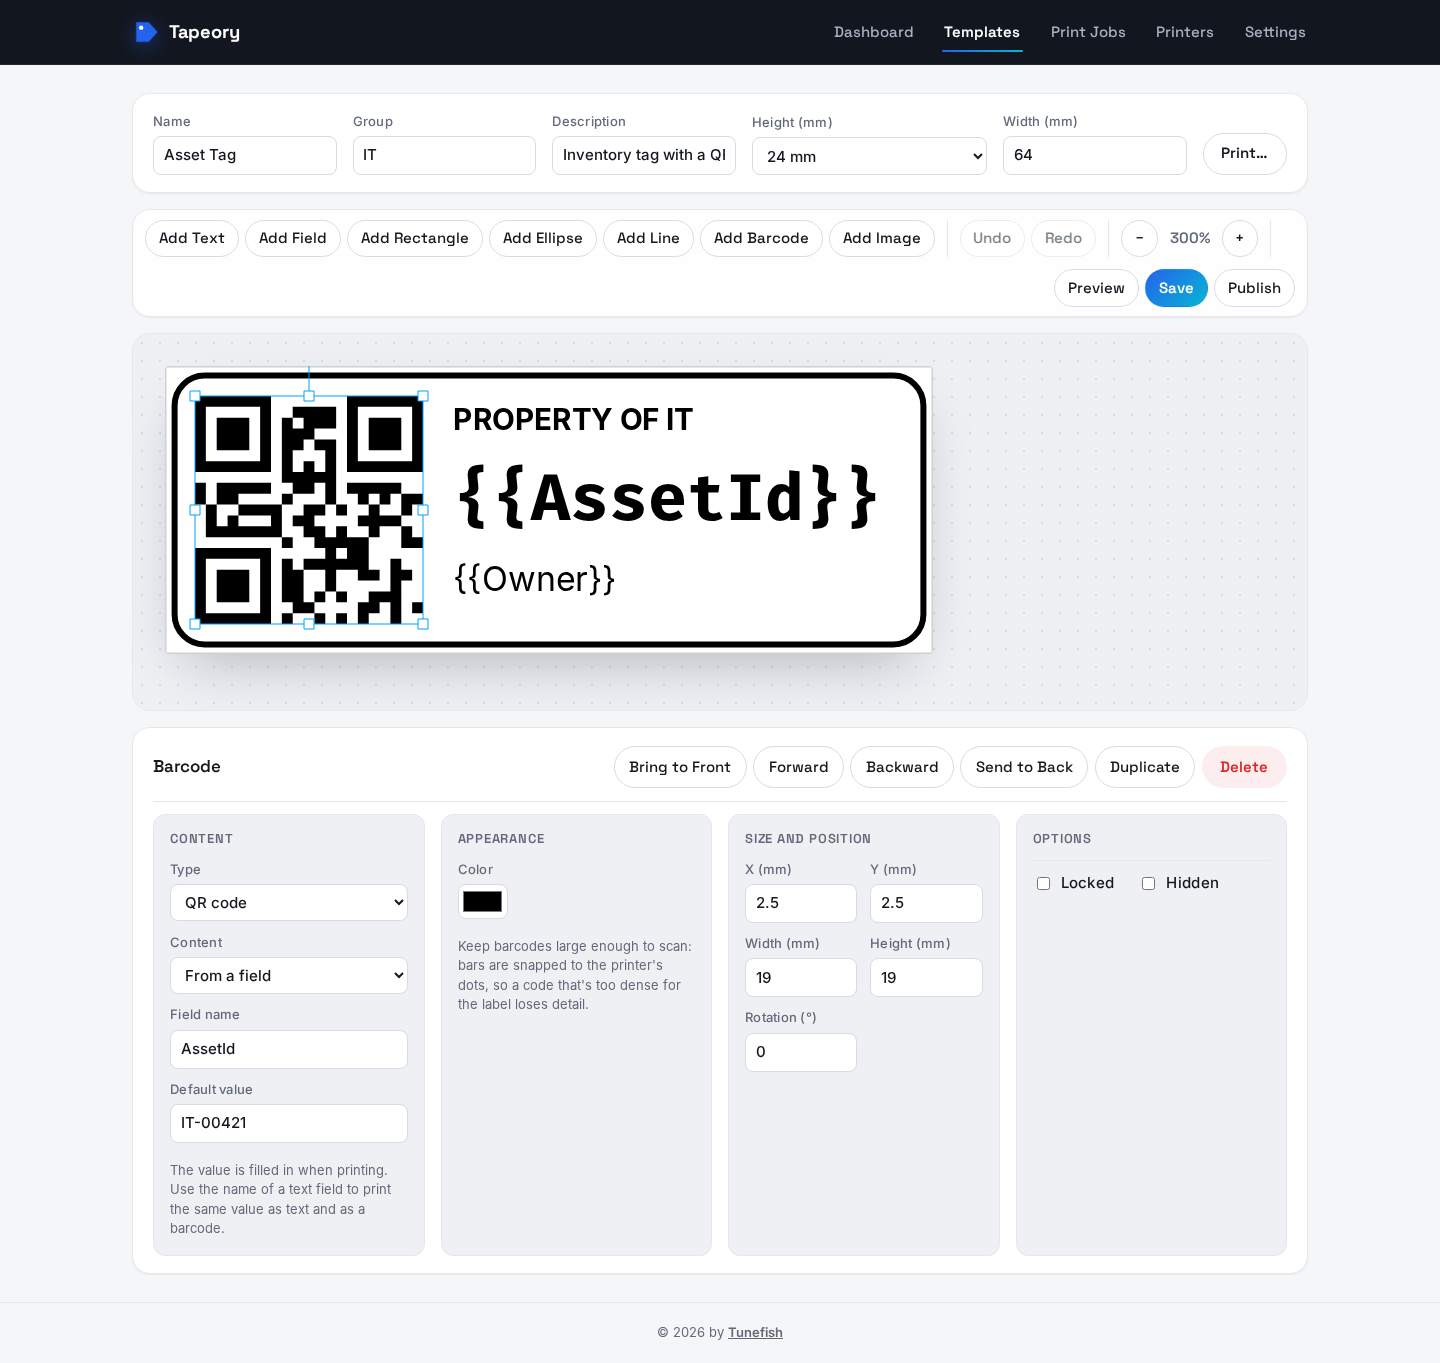Click the Tapeory logo icon
1440x1363 pixels.
tap(146, 32)
